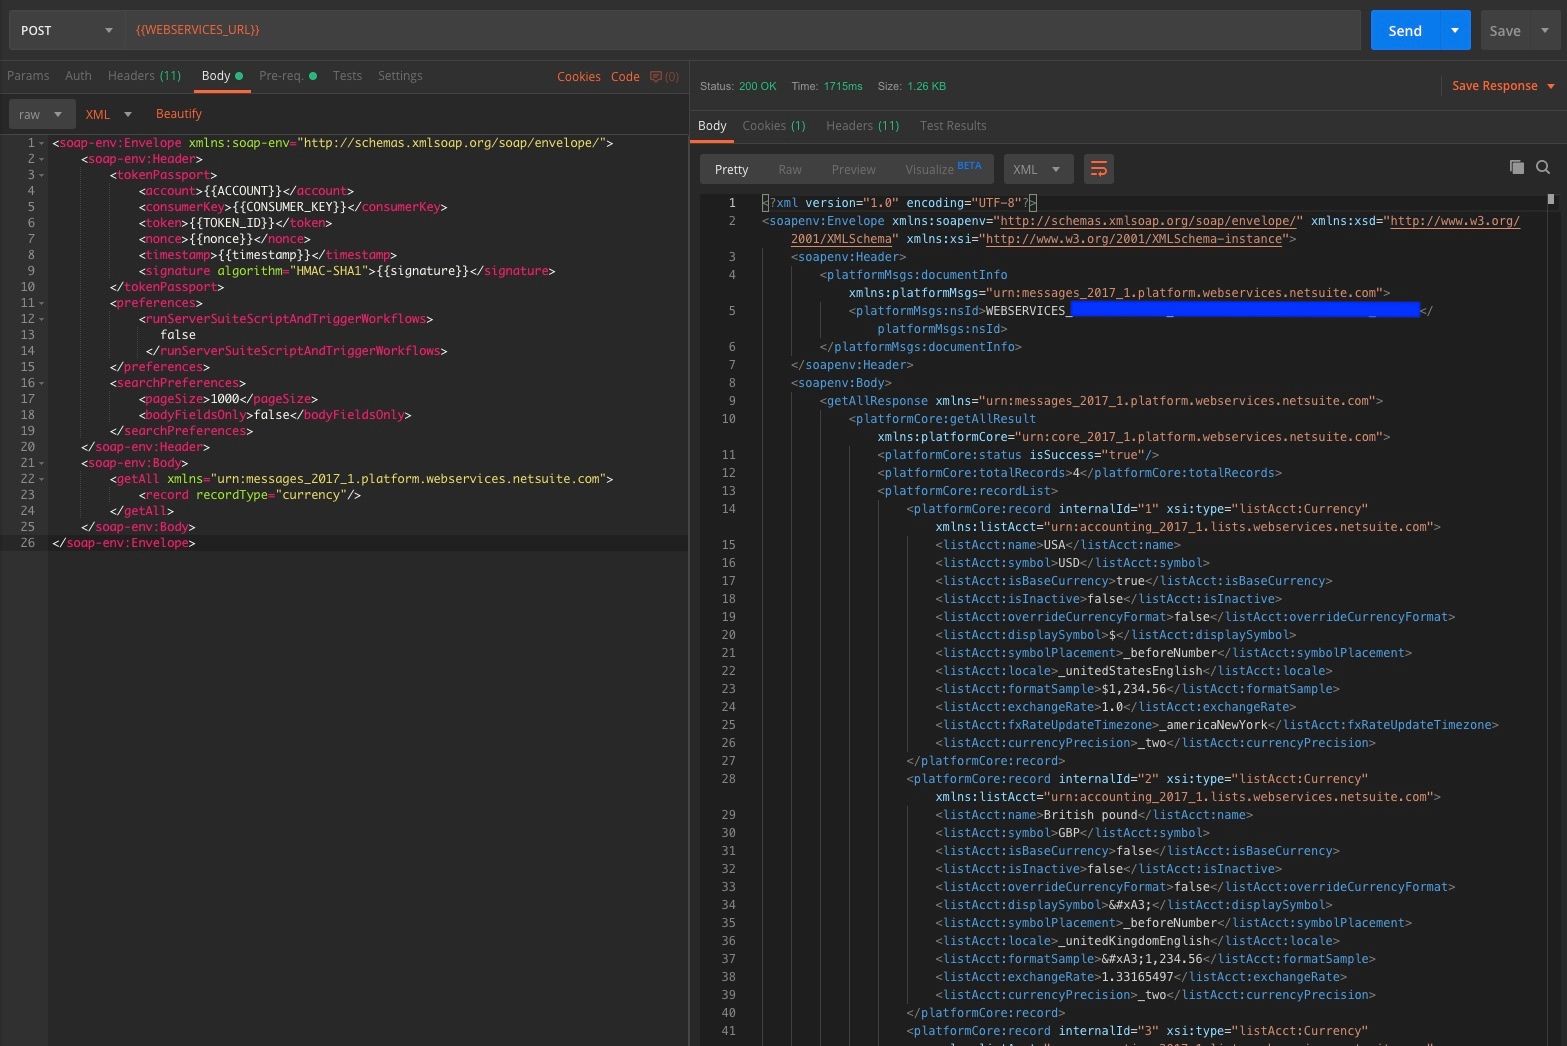Open raw body type dropdown
The height and width of the screenshot is (1046, 1567).
click(x=41, y=114)
